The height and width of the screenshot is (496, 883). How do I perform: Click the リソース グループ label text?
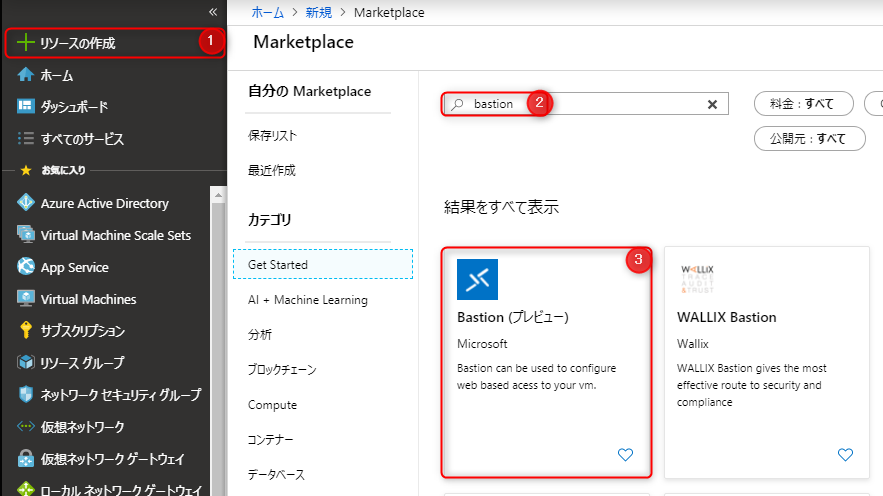click(82, 363)
